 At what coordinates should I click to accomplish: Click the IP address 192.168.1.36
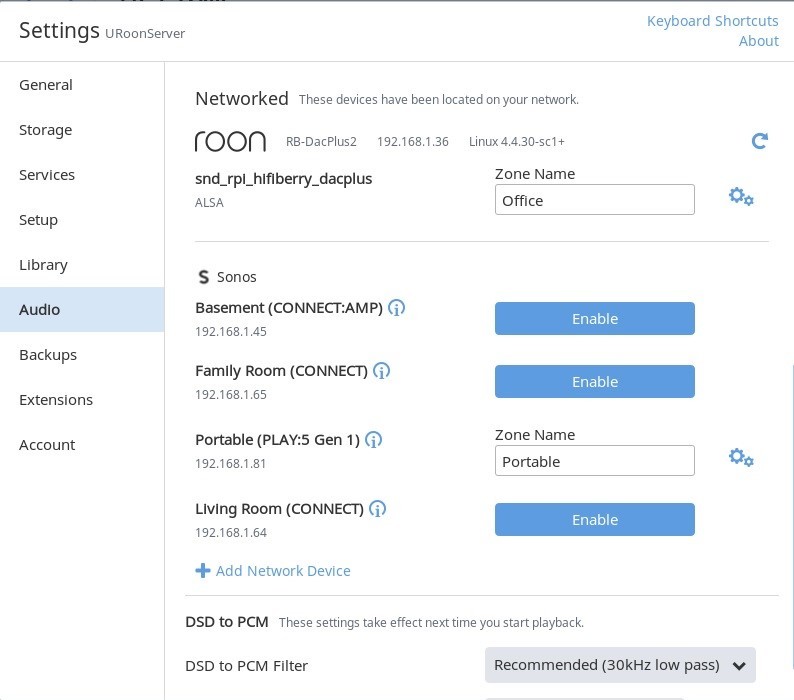[x=413, y=141]
